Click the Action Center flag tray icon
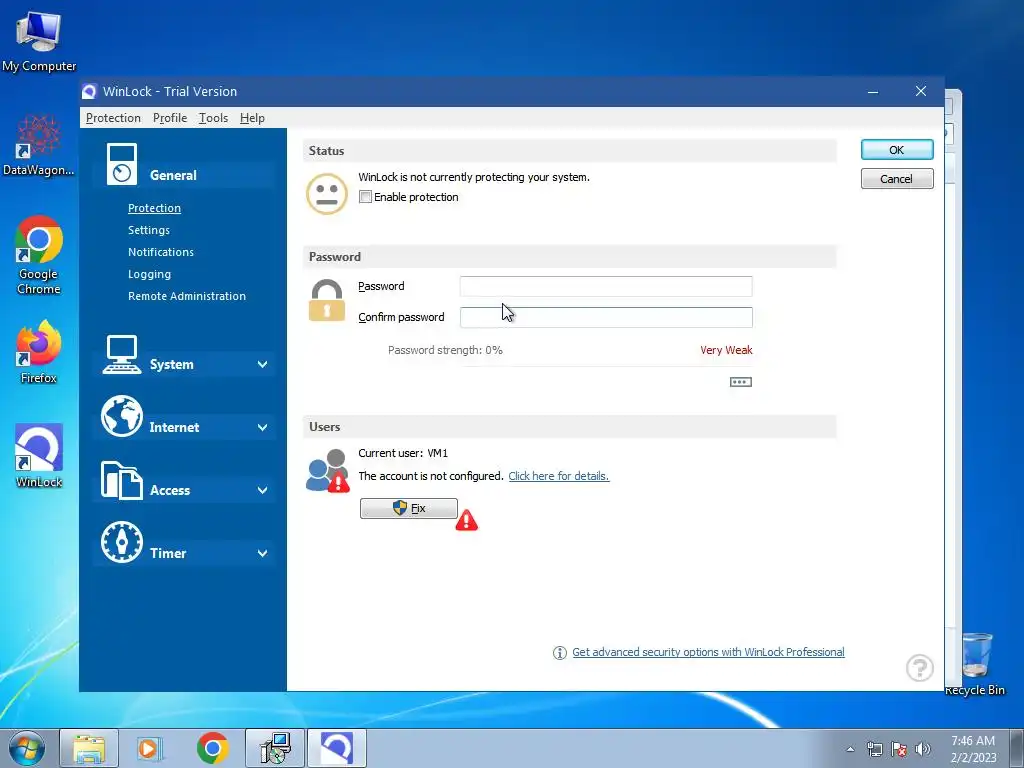This screenshot has width=1024, height=768. tap(899, 749)
